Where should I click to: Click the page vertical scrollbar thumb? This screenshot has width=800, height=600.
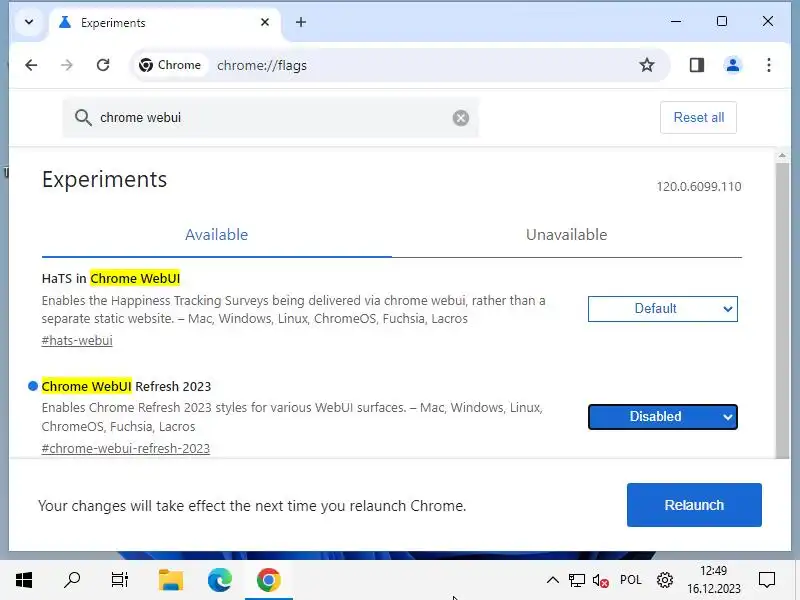click(782, 310)
